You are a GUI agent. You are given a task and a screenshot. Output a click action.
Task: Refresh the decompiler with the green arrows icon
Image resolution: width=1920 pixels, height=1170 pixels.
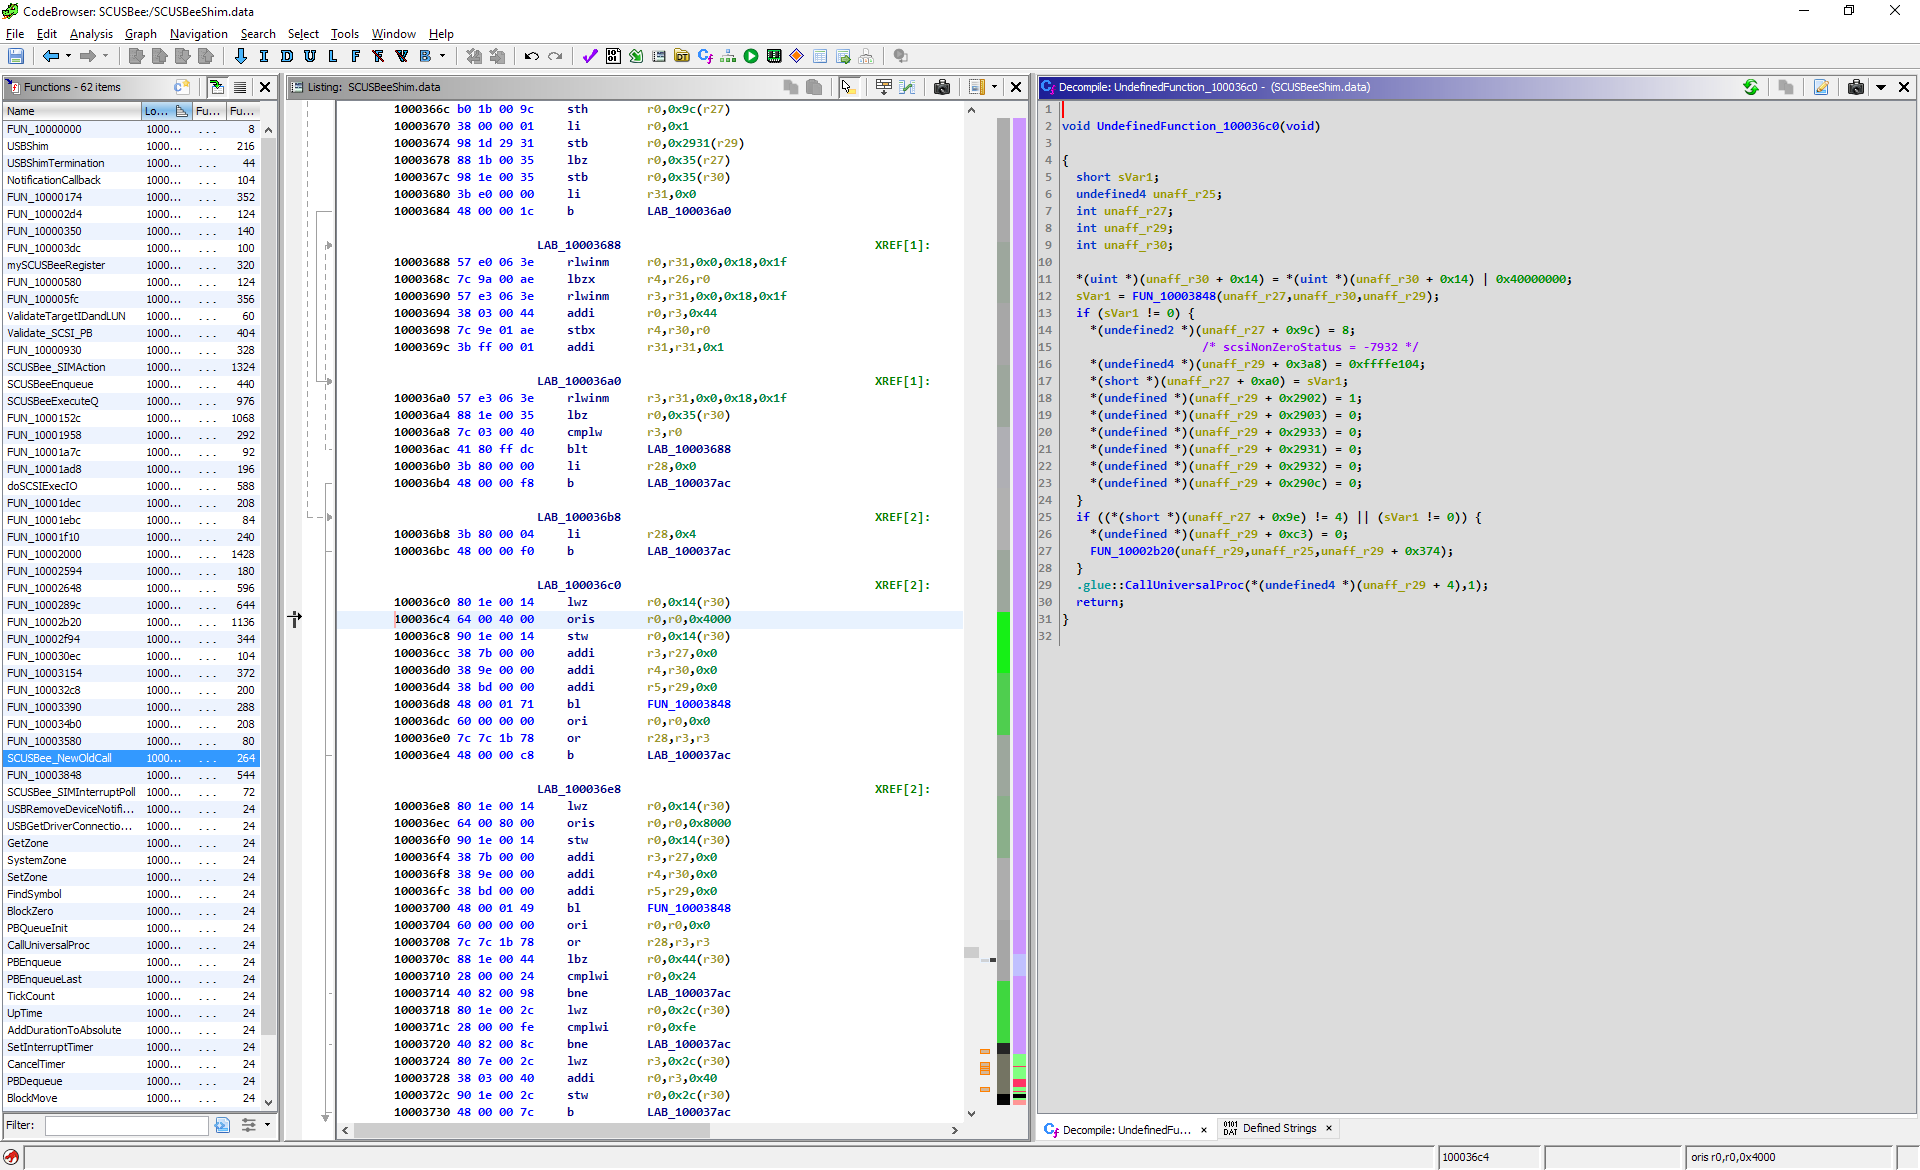tap(1751, 87)
